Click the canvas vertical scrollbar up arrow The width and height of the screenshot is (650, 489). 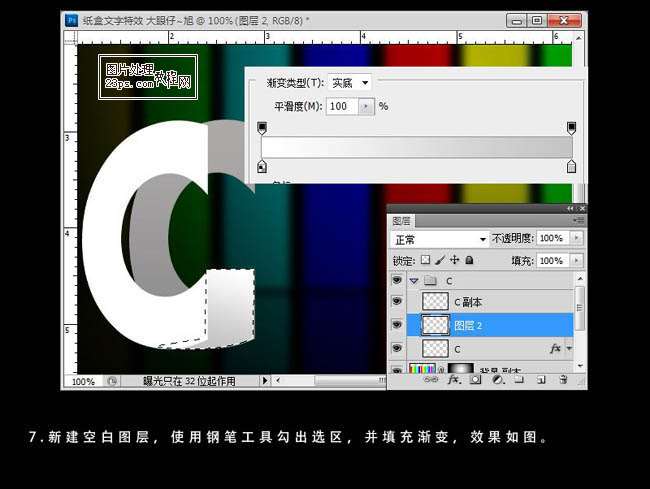point(579,37)
